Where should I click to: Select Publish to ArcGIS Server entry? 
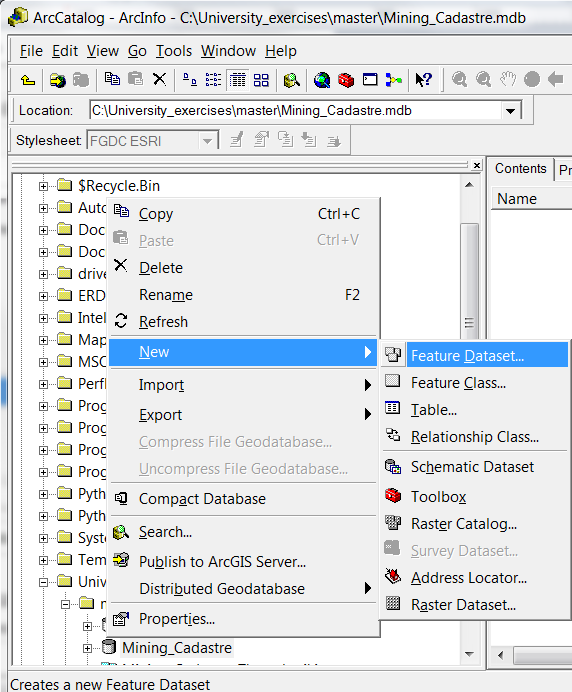242,562
